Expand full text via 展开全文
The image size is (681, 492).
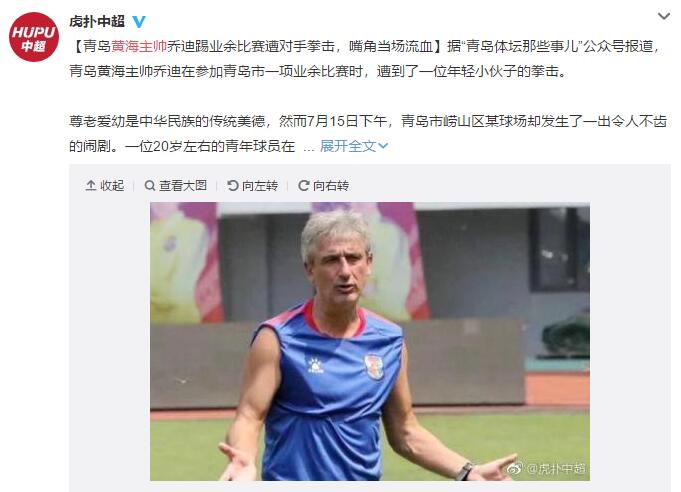coord(348,146)
